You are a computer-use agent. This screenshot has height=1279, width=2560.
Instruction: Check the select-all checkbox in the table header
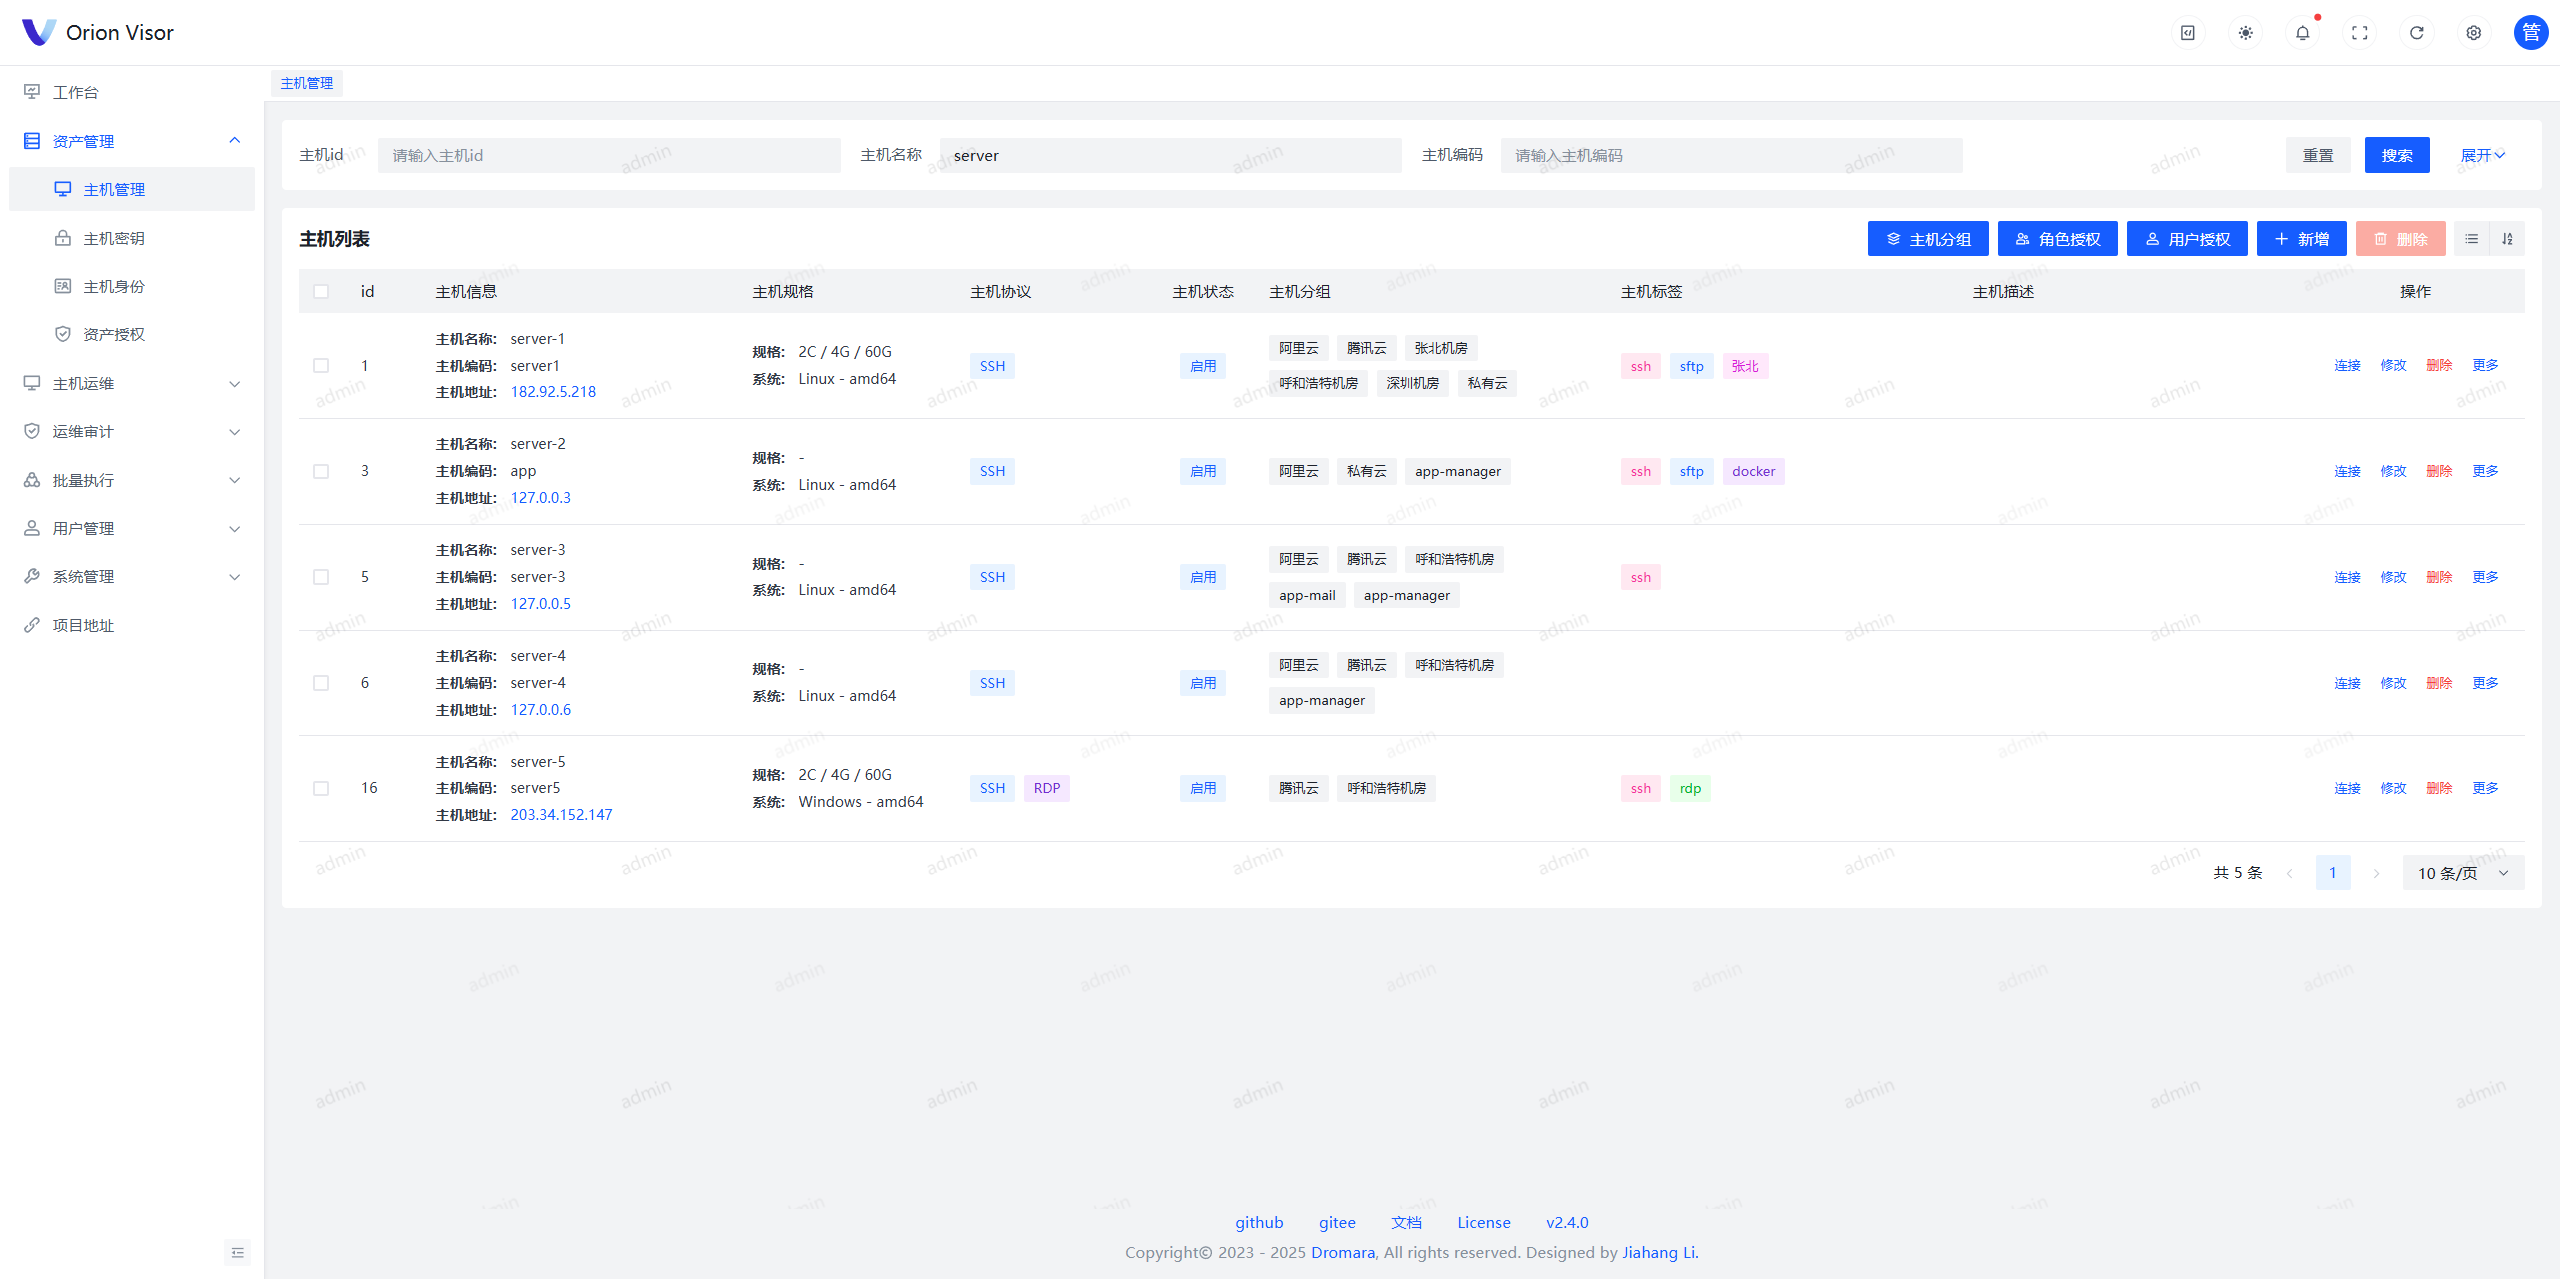pos(321,292)
